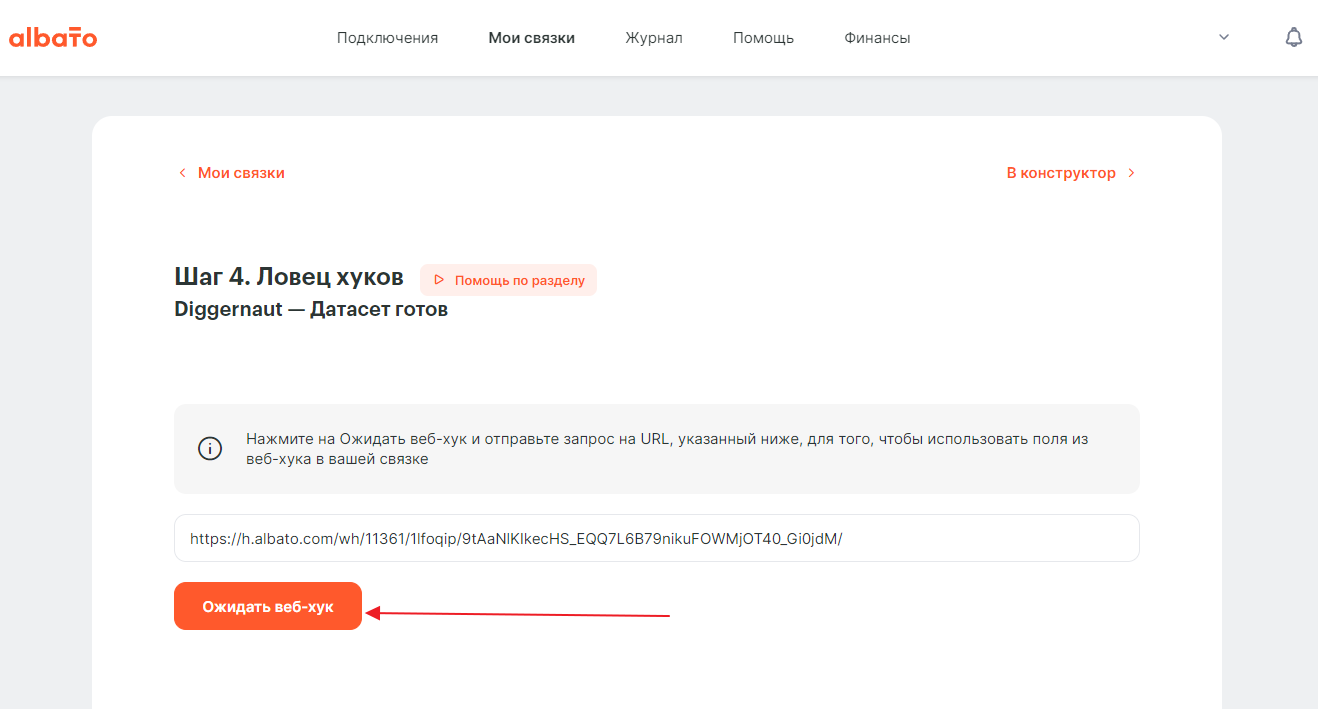Open the notifications bell

point(1293,38)
